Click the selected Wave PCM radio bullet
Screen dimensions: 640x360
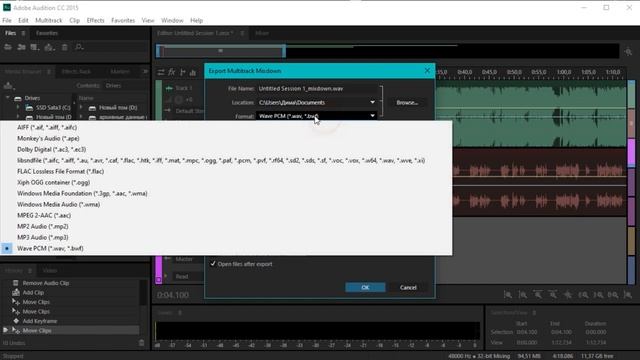[7, 248]
